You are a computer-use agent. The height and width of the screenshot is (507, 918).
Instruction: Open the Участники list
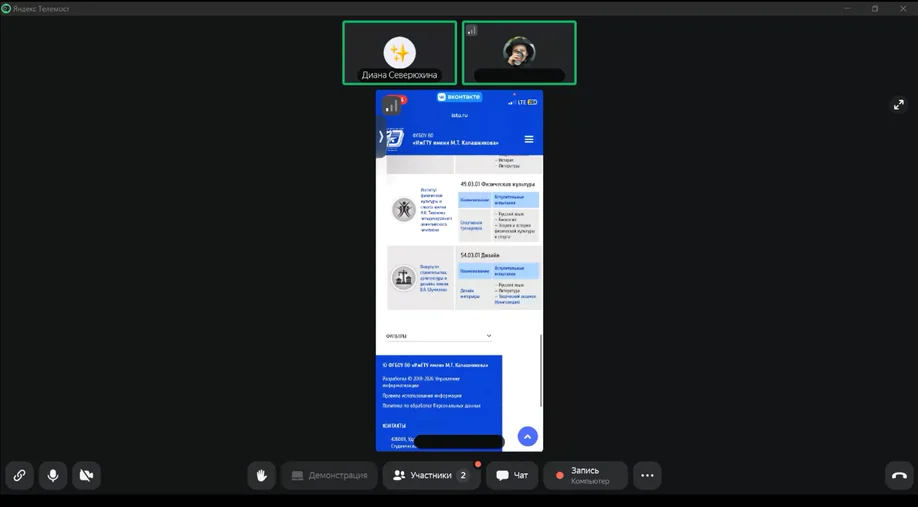point(432,475)
